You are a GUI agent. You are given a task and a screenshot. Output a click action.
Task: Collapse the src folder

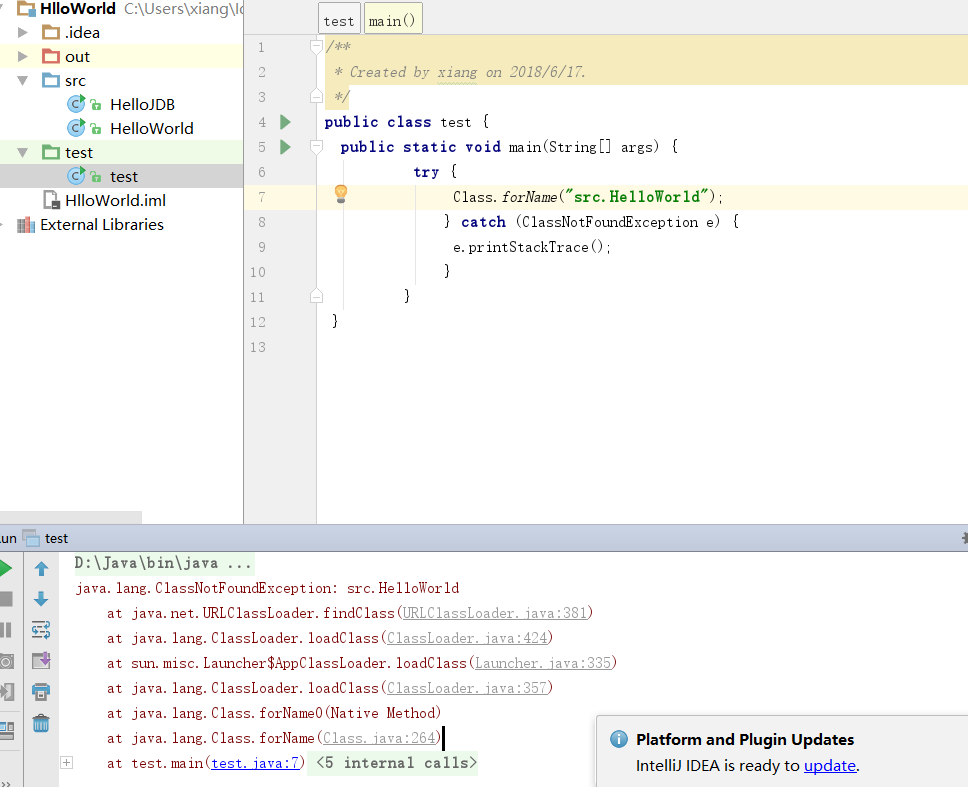pyautogui.click(x=22, y=80)
